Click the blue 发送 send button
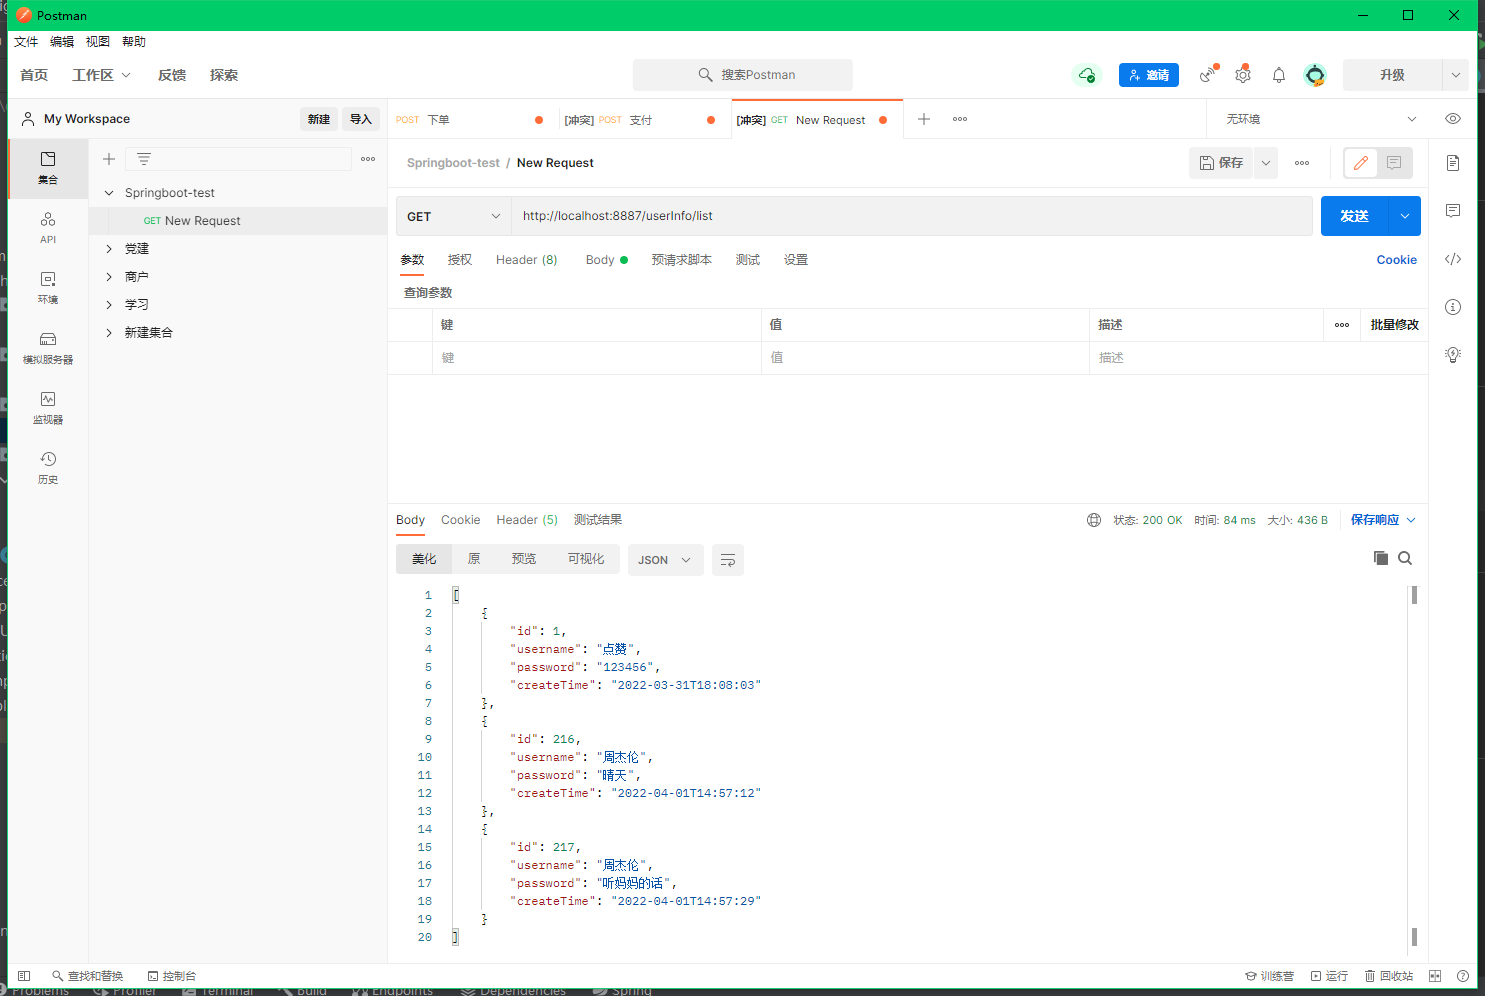Viewport: 1485px width, 996px height. [x=1354, y=216]
